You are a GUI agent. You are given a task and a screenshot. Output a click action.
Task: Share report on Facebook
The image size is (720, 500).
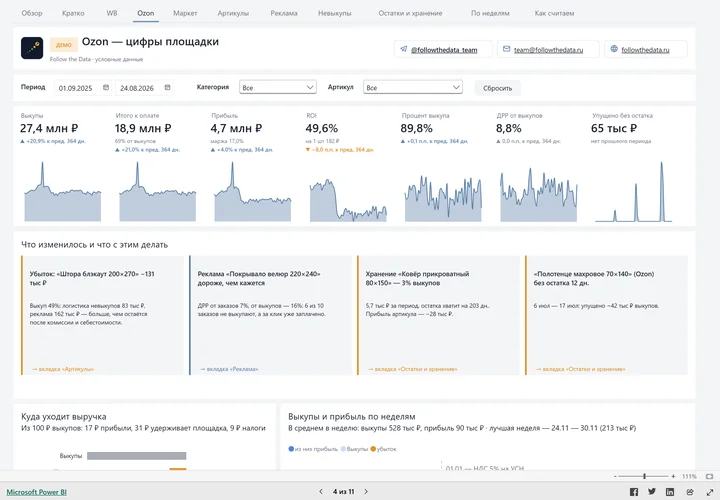pos(634,492)
